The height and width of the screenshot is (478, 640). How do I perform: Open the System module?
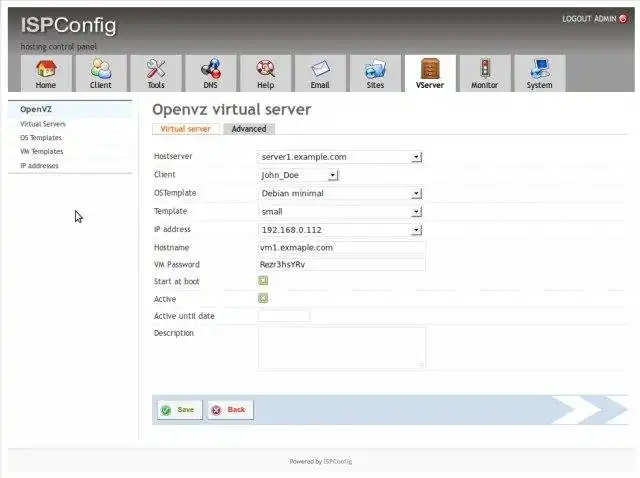540,73
